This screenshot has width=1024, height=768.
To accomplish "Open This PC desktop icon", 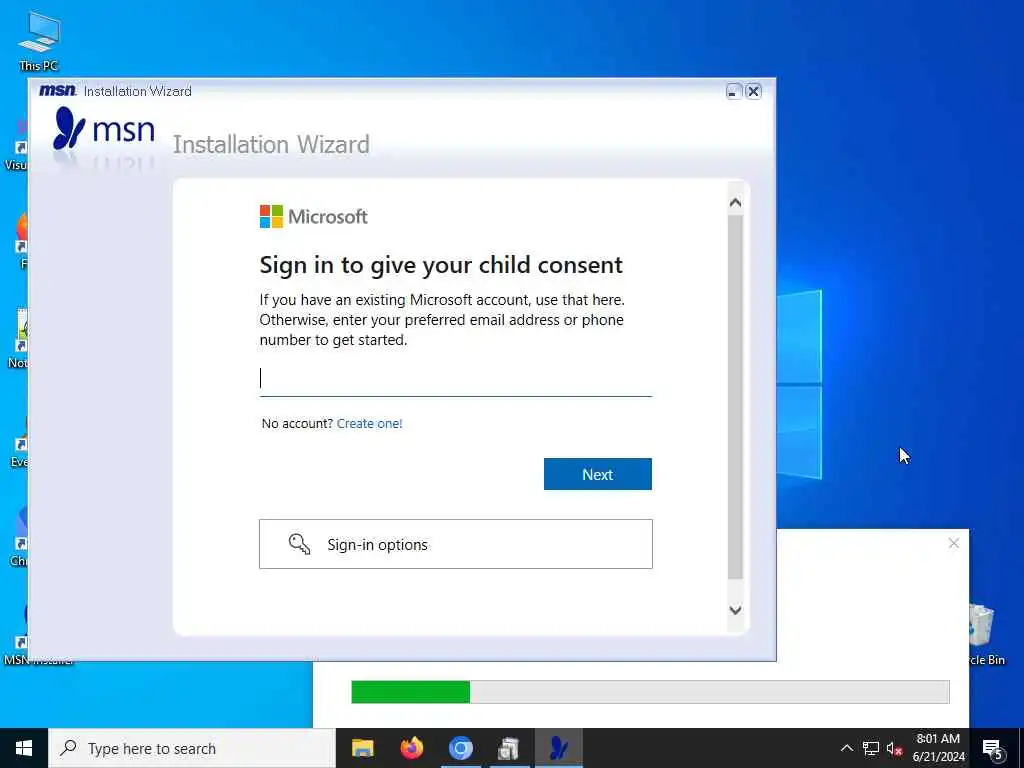I will (39, 40).
